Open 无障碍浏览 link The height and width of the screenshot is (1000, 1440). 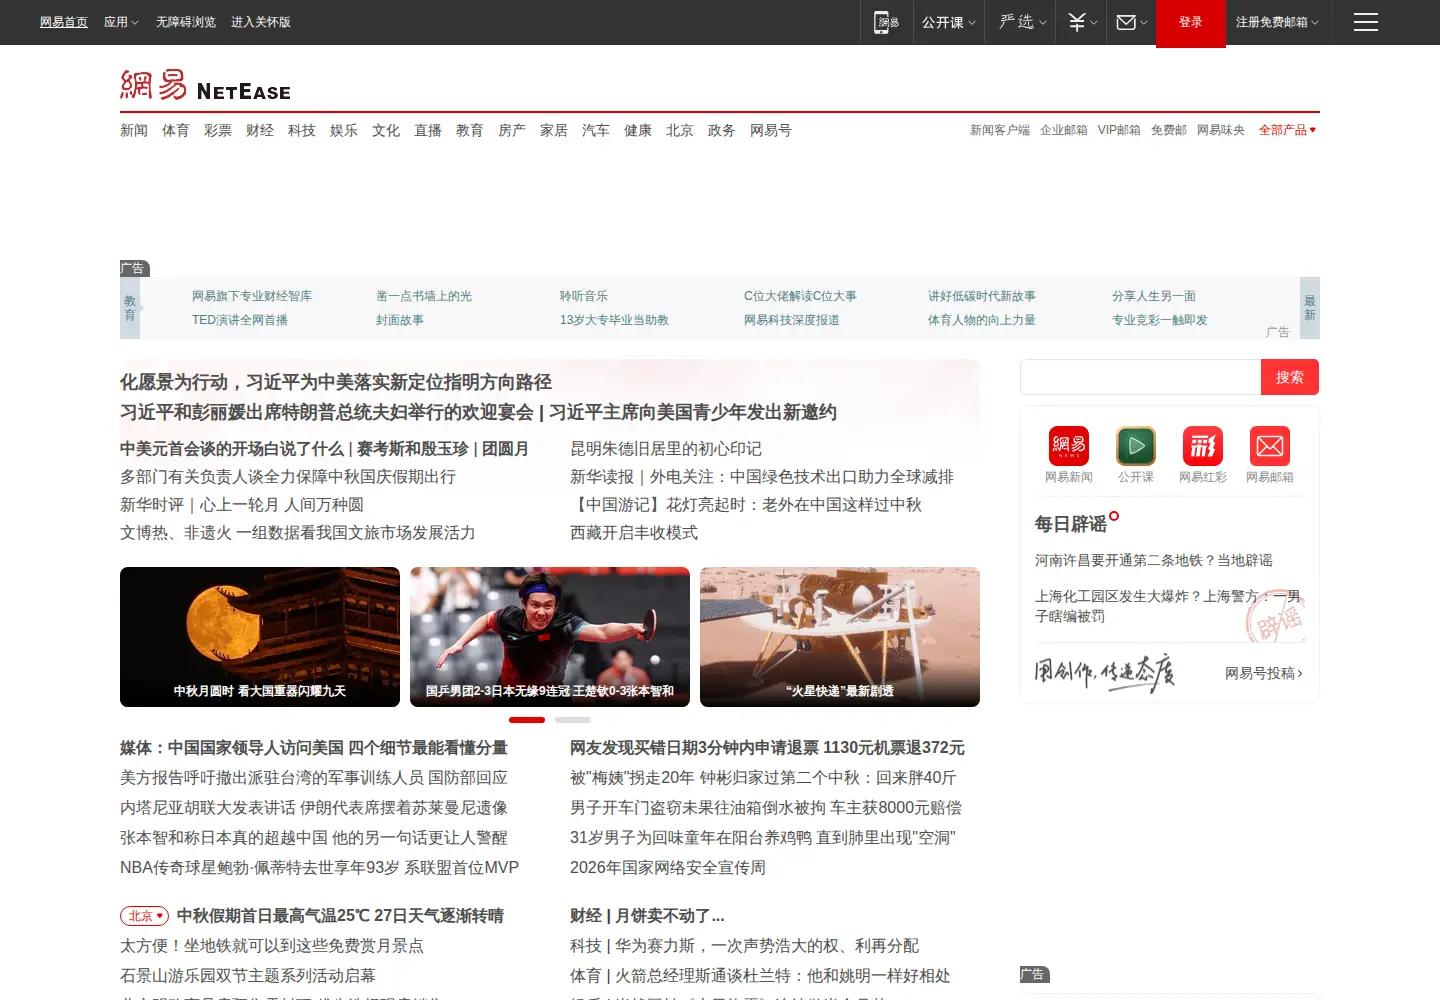[x=186, y=22]
